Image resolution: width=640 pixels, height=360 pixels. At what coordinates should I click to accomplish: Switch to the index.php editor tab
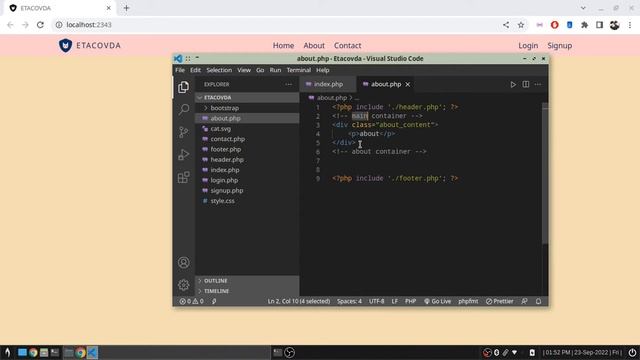(328, 84)
